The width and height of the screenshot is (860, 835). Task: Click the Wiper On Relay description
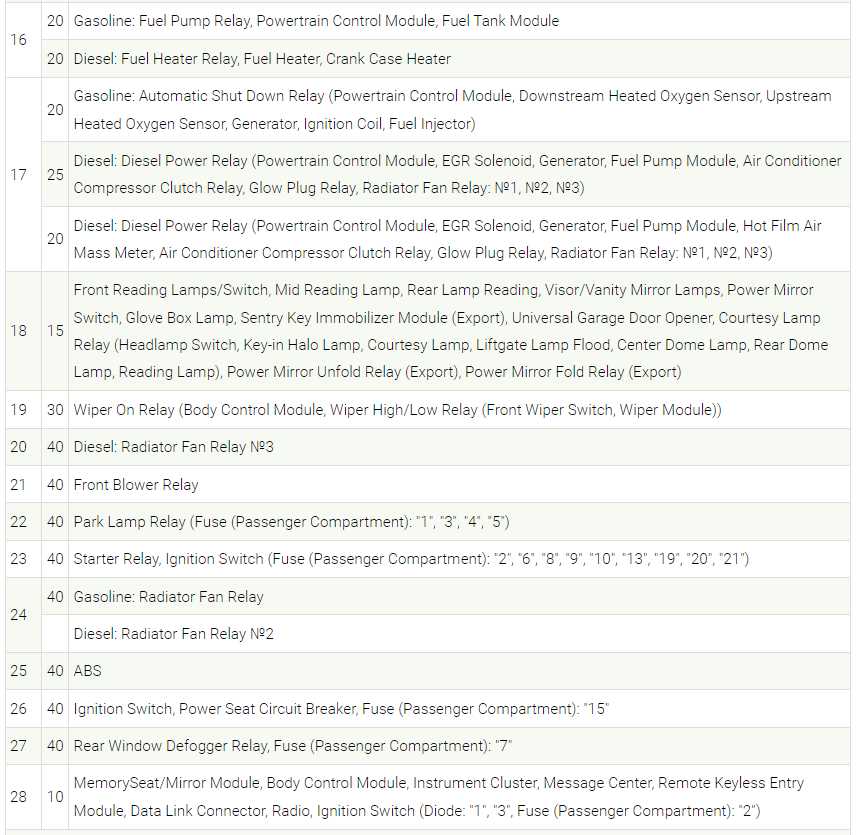click(398, 410)
